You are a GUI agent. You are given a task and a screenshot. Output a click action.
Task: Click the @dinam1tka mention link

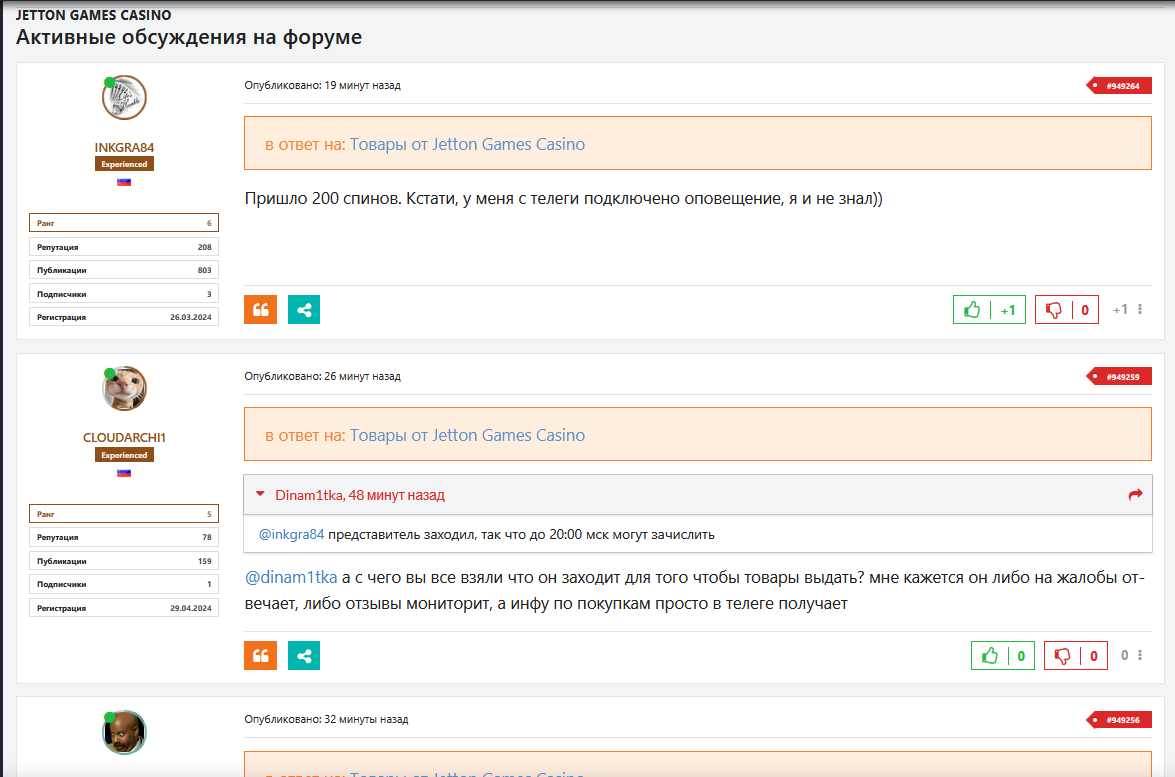pos(292,577)
